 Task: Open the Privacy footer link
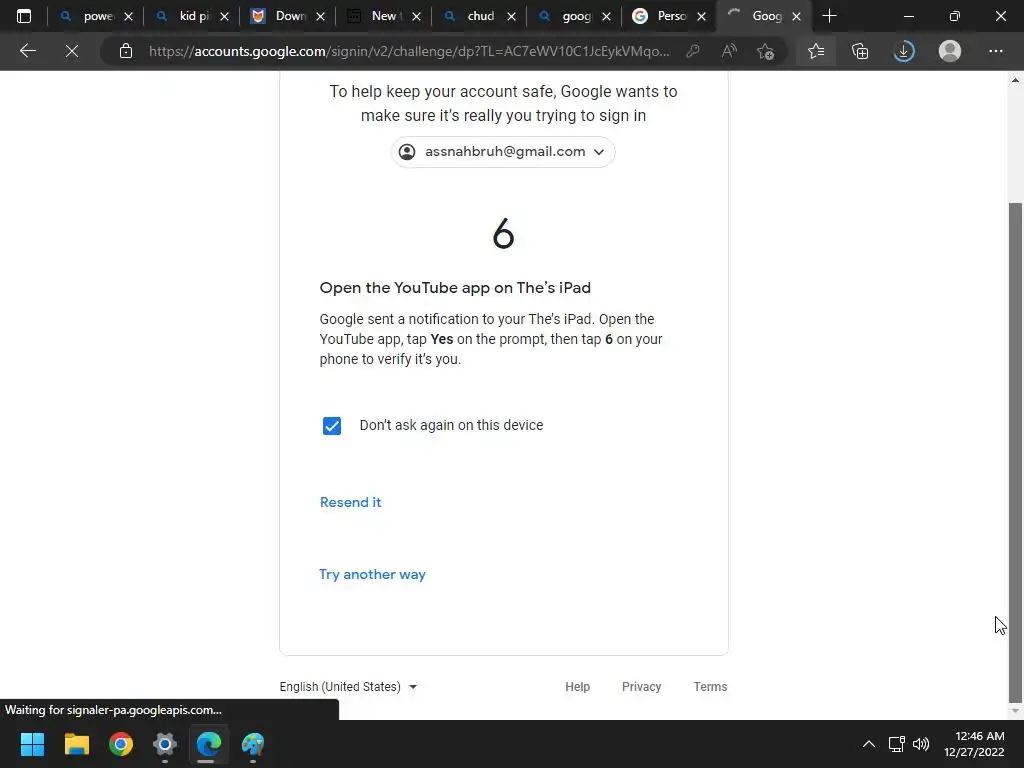click(641, 687)
